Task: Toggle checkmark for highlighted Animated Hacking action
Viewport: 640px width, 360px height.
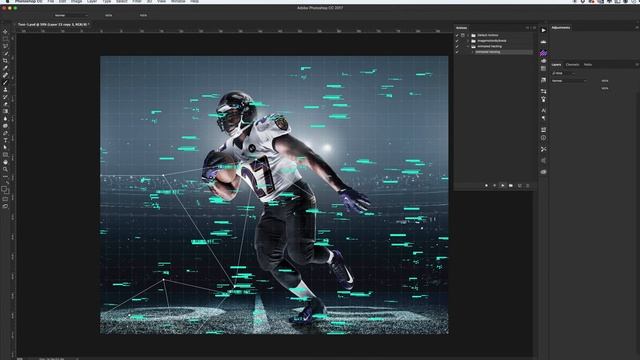Action: coord(457,52)
